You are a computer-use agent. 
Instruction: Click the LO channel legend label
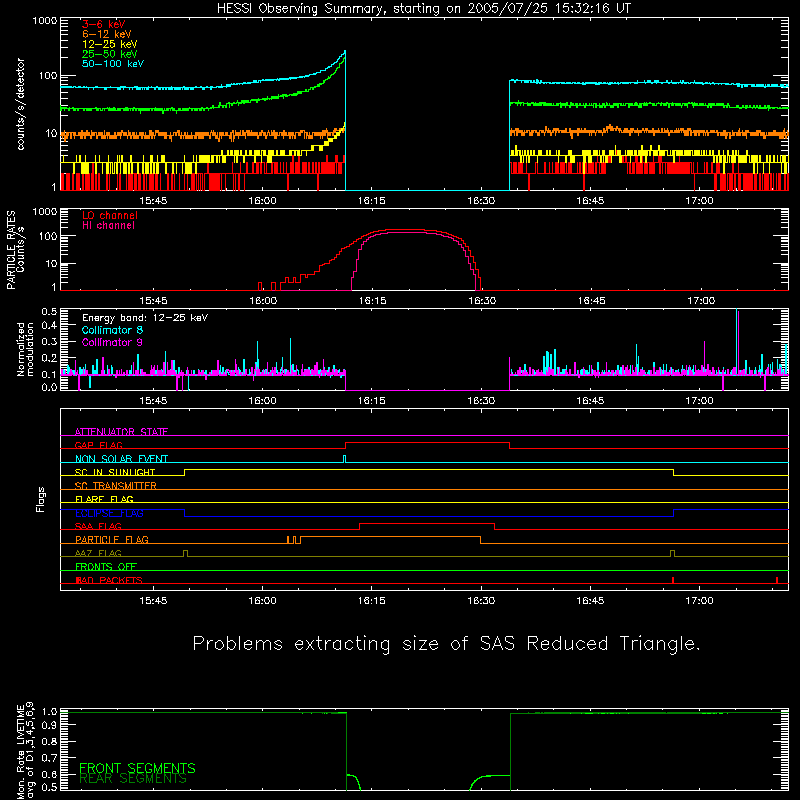110,215
